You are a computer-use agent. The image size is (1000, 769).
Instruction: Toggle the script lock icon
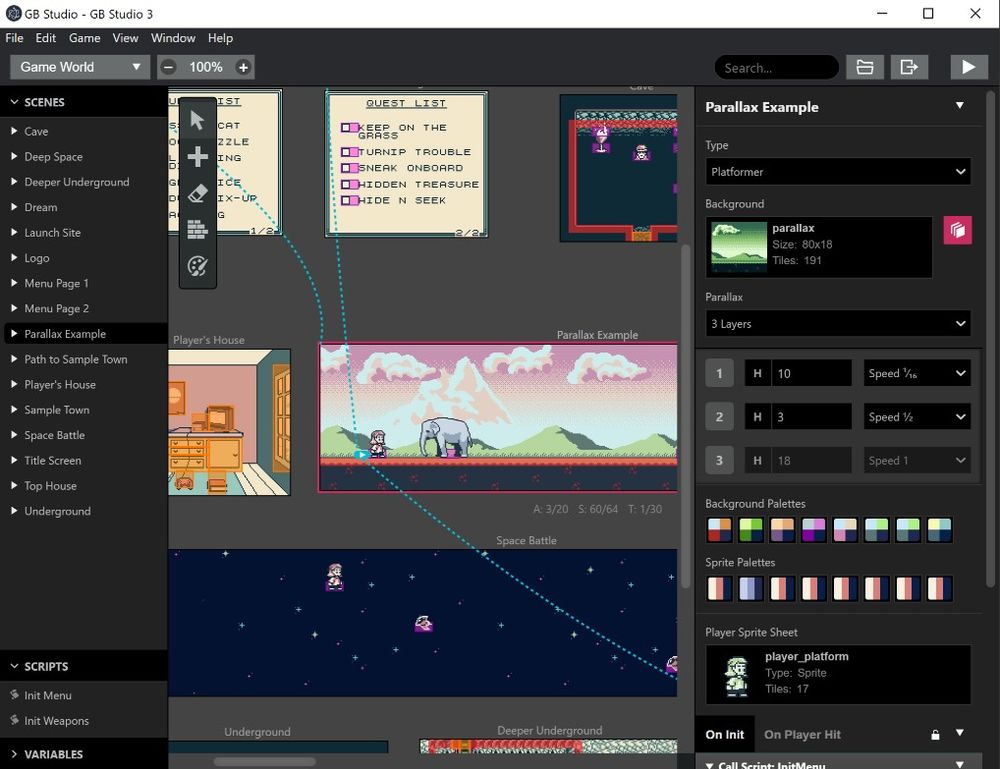pos(935,735)
